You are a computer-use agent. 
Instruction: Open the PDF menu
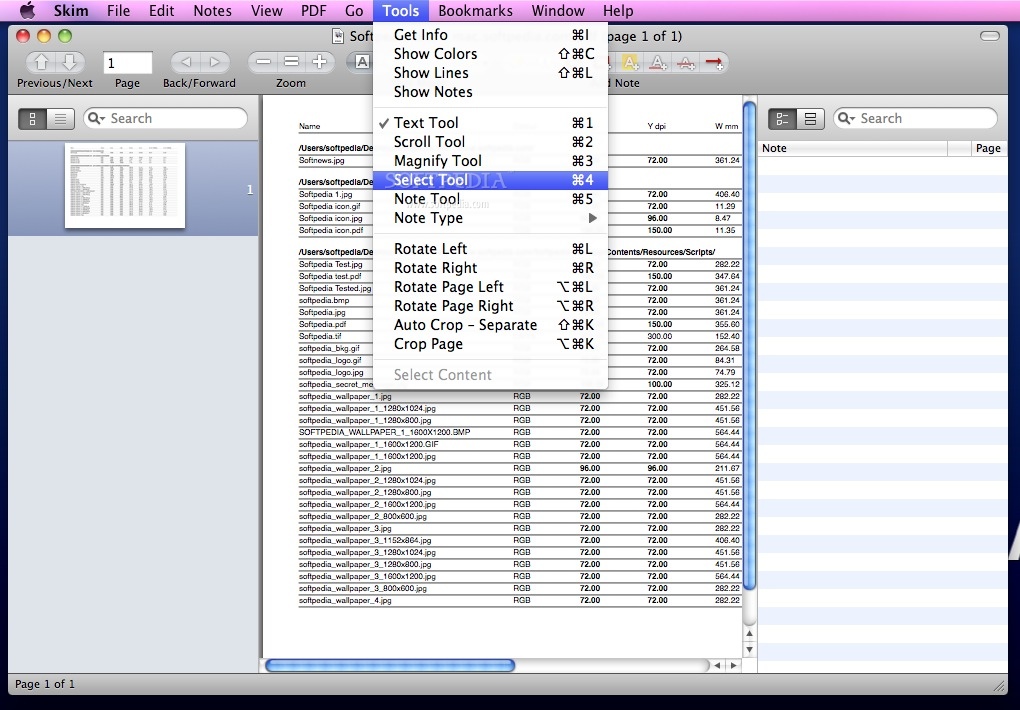pos(314,10)
